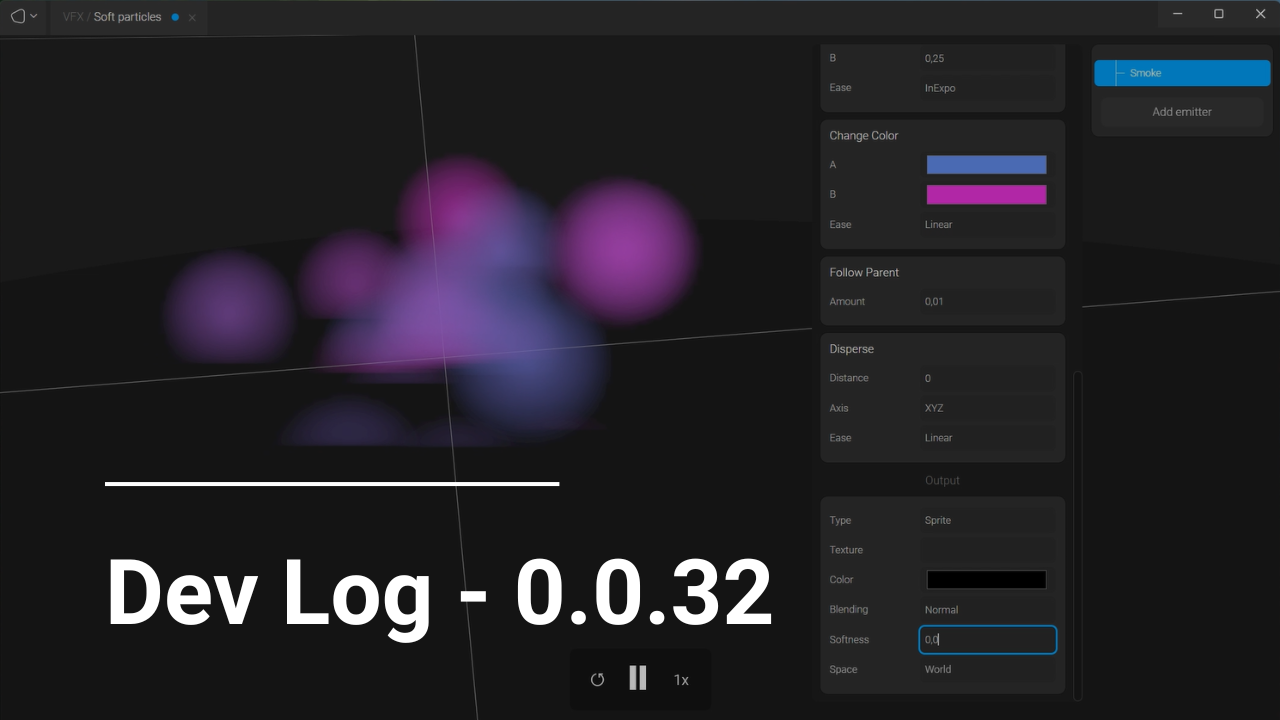Image resolution: width=1280 pixels, height=720 pixels.
Task: Open the Blending mode selector
Action: (x=988, y=609)
